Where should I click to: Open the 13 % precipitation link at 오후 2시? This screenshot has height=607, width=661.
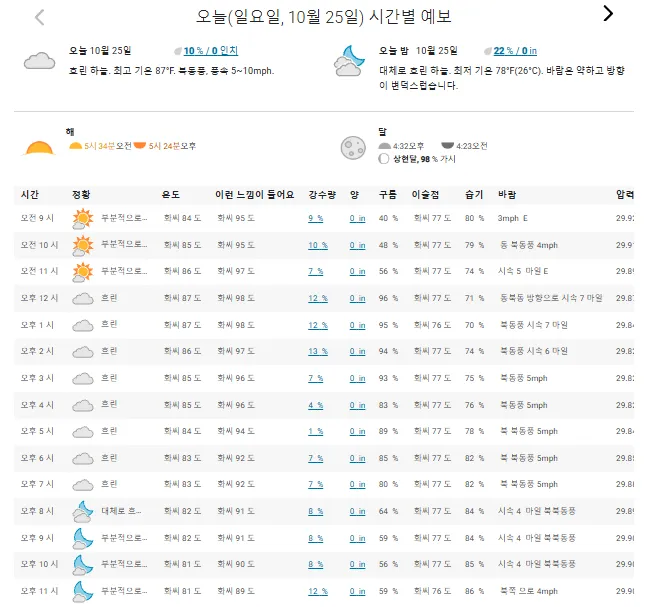pyautogui.click(x=317, y=352)
